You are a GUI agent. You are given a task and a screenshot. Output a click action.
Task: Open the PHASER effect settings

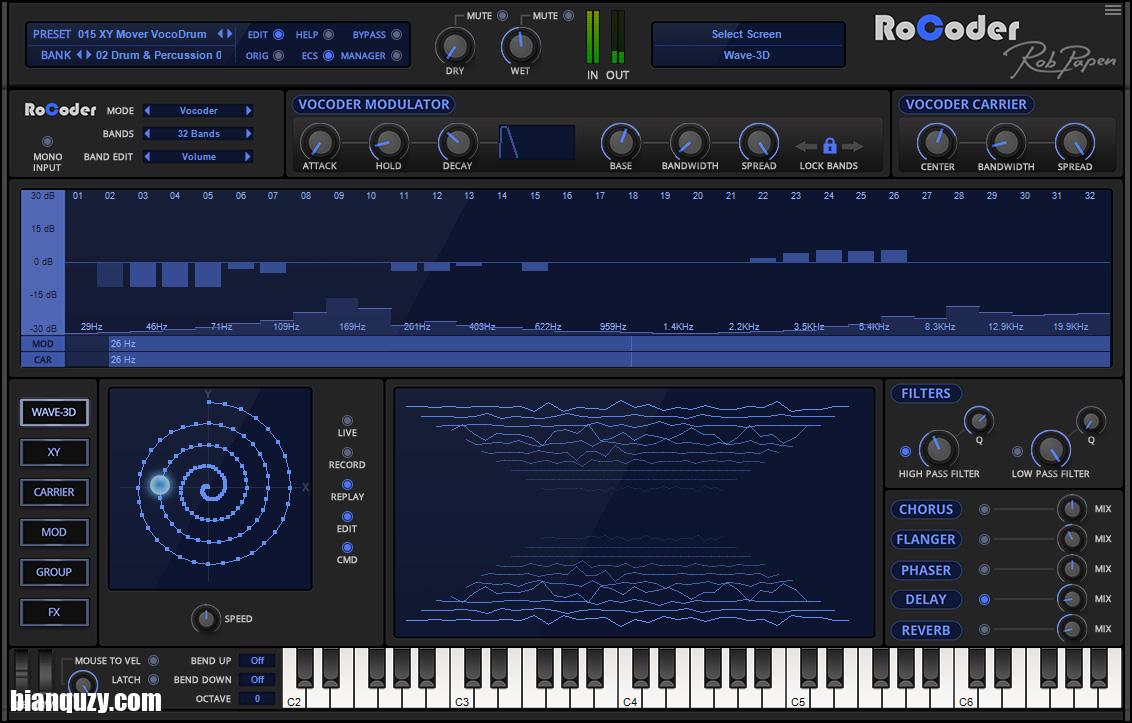(x=926, y=570)
